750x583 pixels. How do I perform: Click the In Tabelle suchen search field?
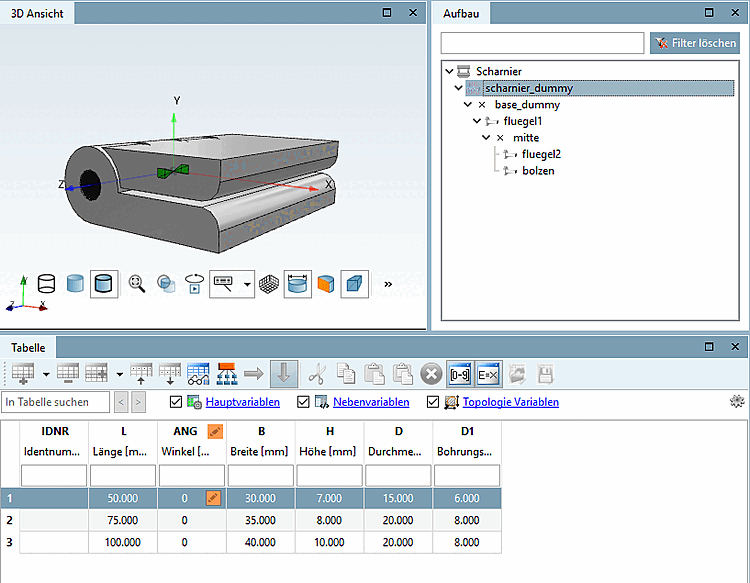pos(56,402)
